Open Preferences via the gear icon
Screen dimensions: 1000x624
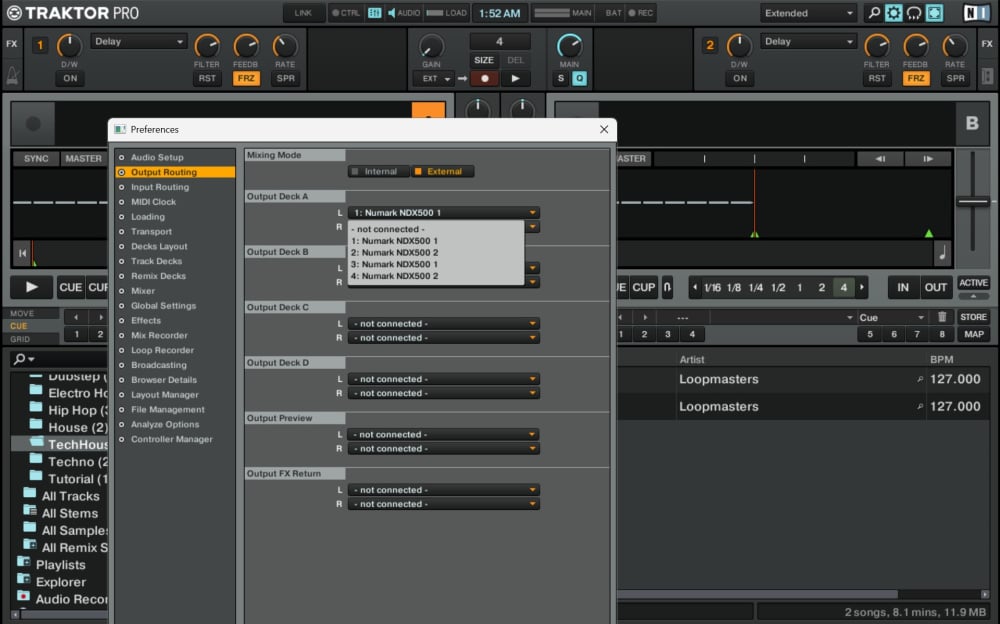tap(893, 13)
